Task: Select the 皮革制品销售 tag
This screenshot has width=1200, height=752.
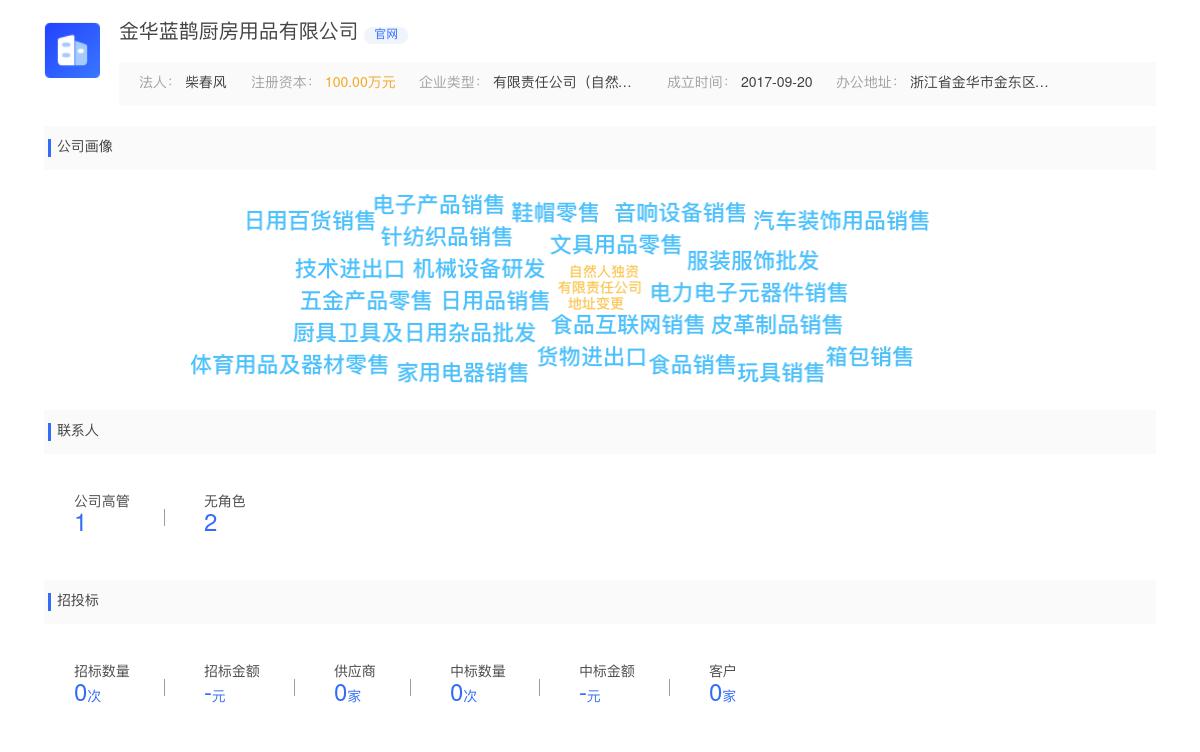Action: tap(777, 325)
